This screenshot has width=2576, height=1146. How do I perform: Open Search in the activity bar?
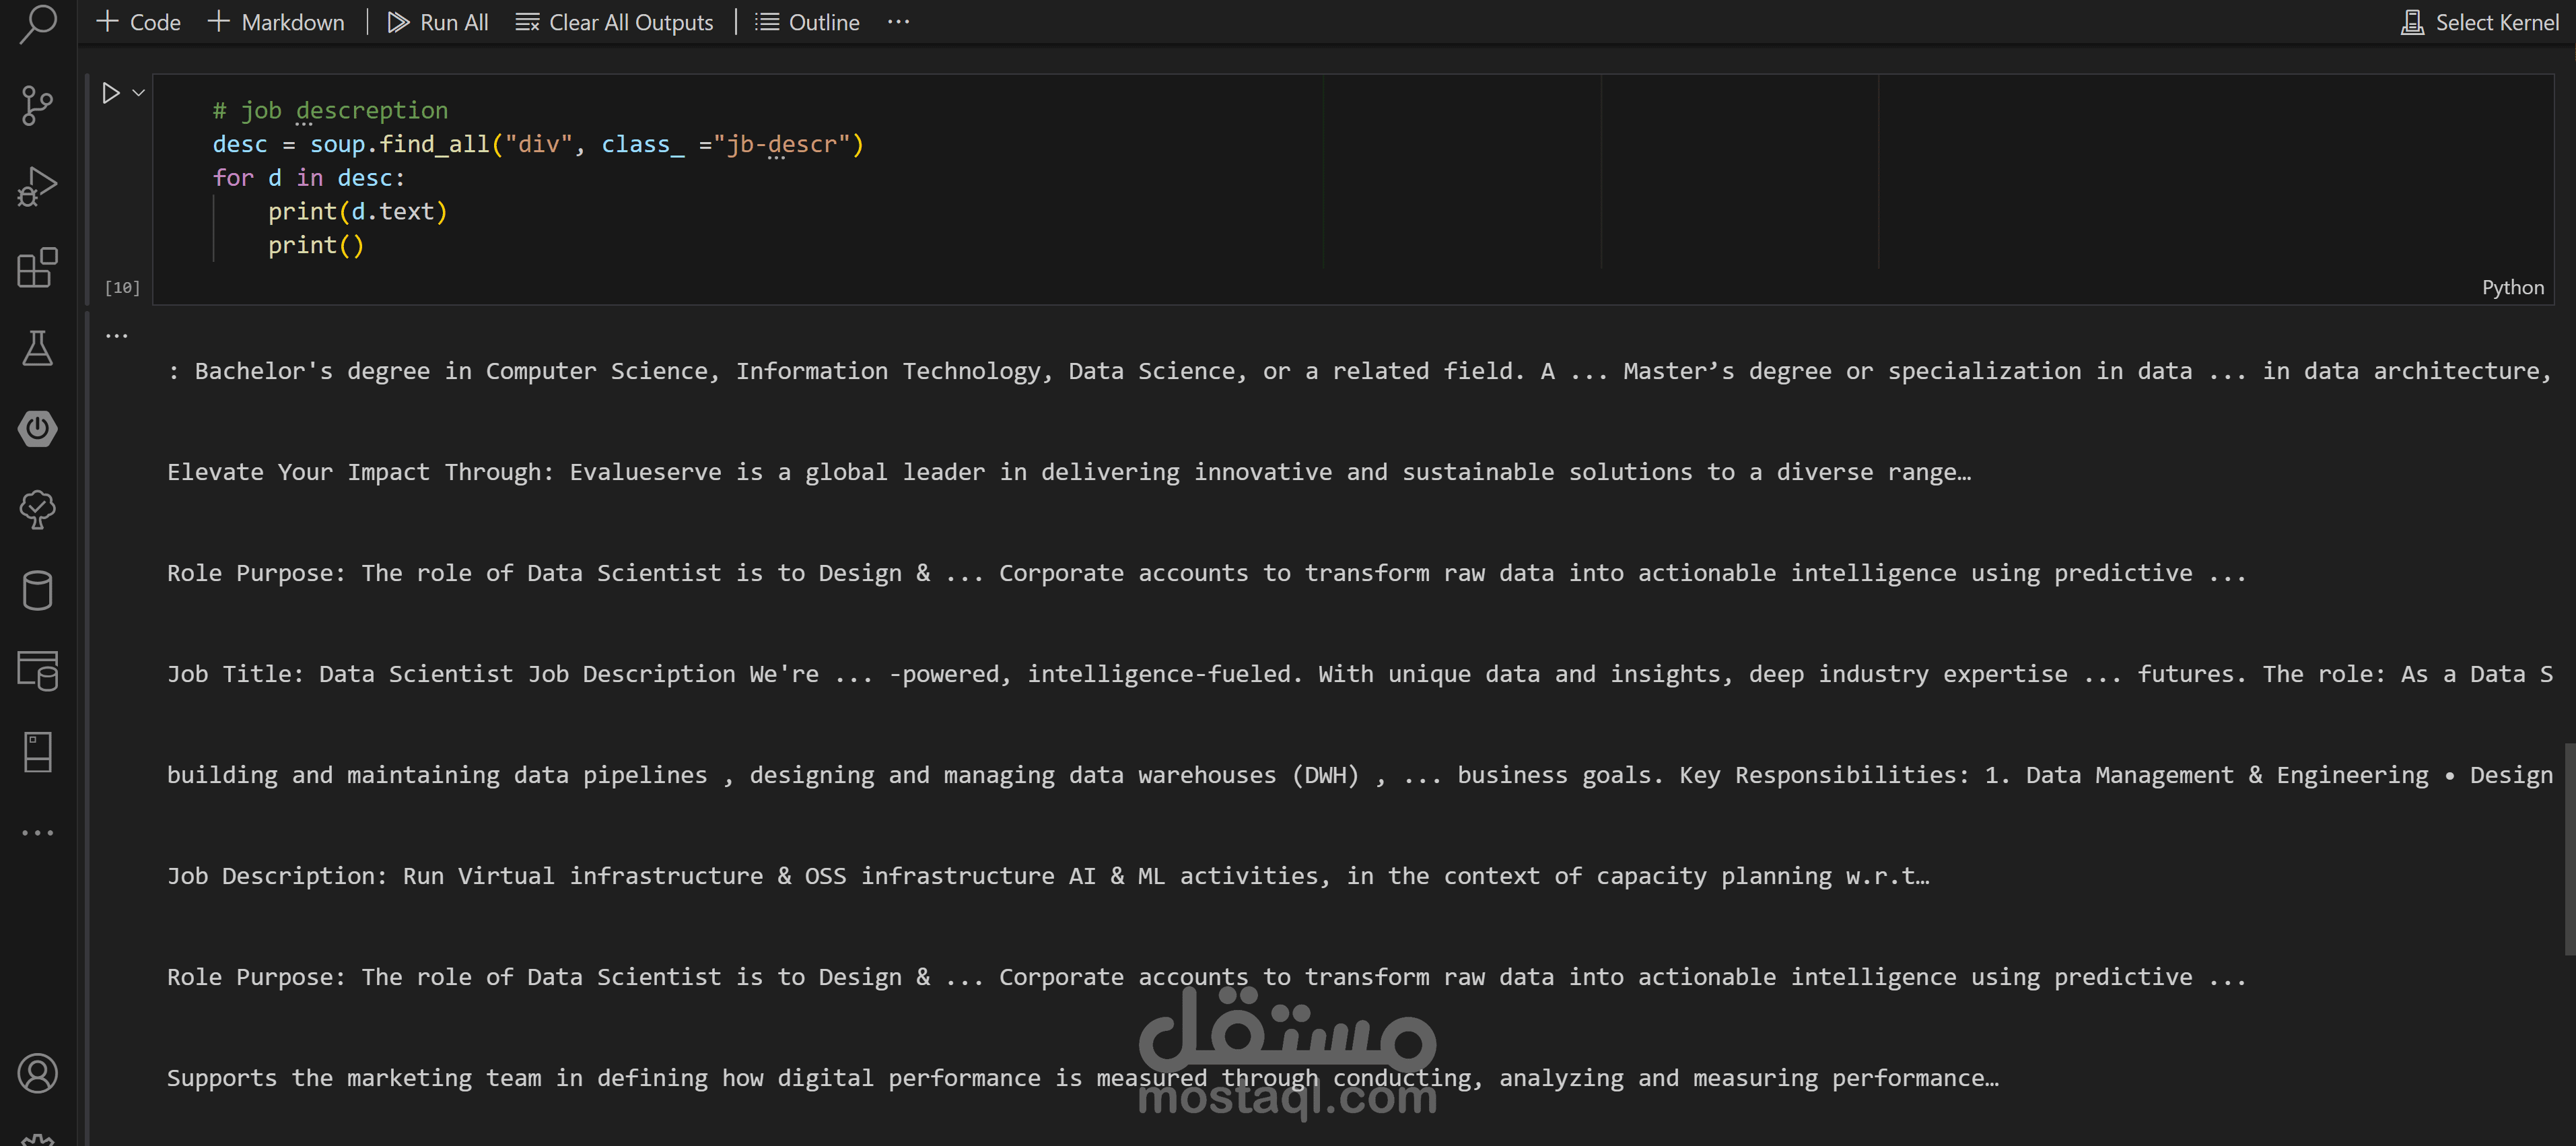[x=38, y=23]
